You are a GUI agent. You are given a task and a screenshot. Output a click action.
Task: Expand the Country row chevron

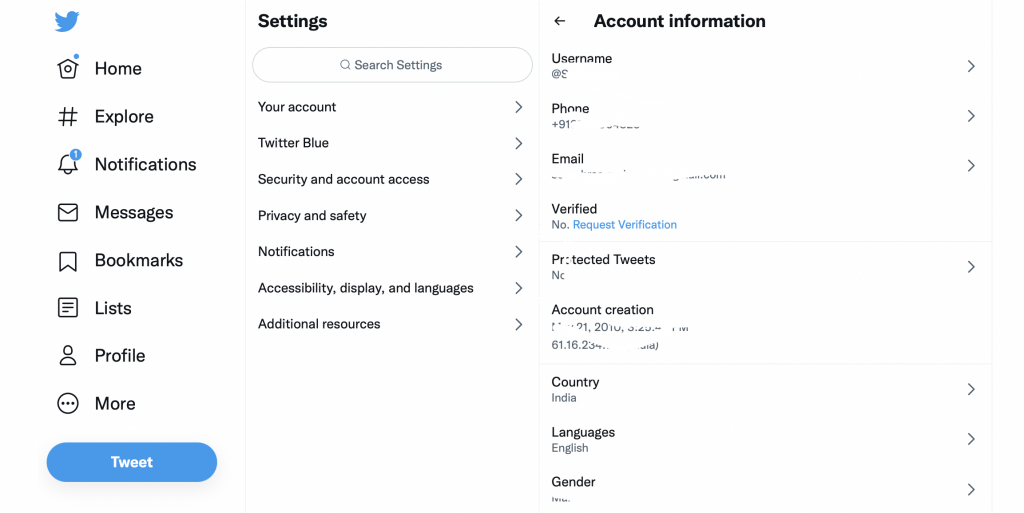coord(970,389)
